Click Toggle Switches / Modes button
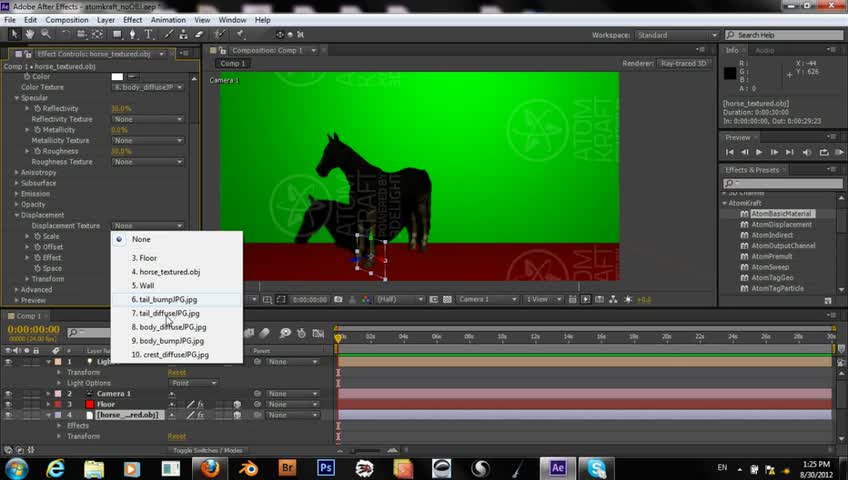The image size is (848, 480). (x=208, y=450)
